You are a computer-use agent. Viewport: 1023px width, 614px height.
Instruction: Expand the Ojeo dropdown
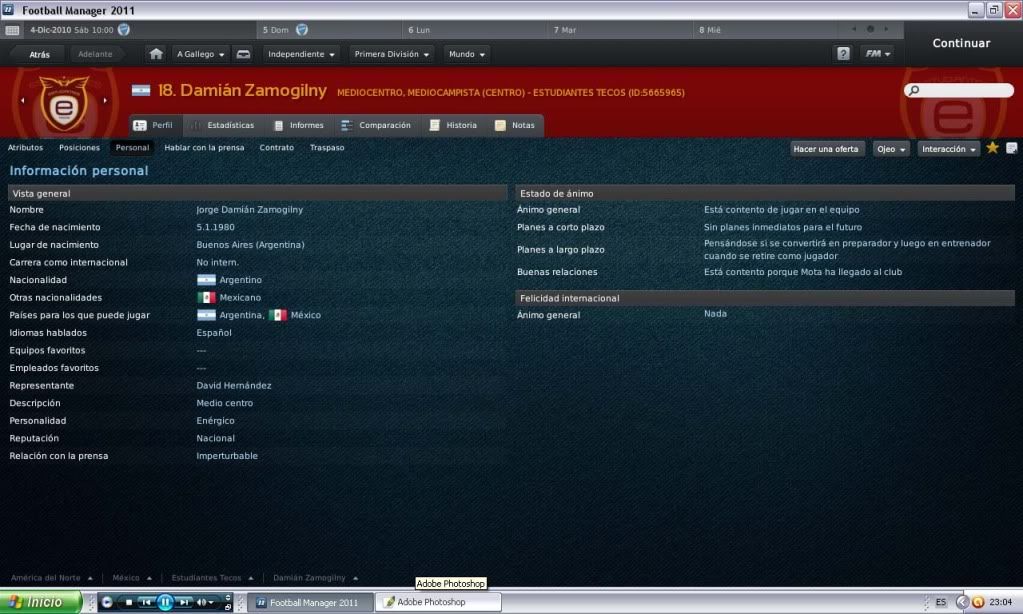coord(891,149)
